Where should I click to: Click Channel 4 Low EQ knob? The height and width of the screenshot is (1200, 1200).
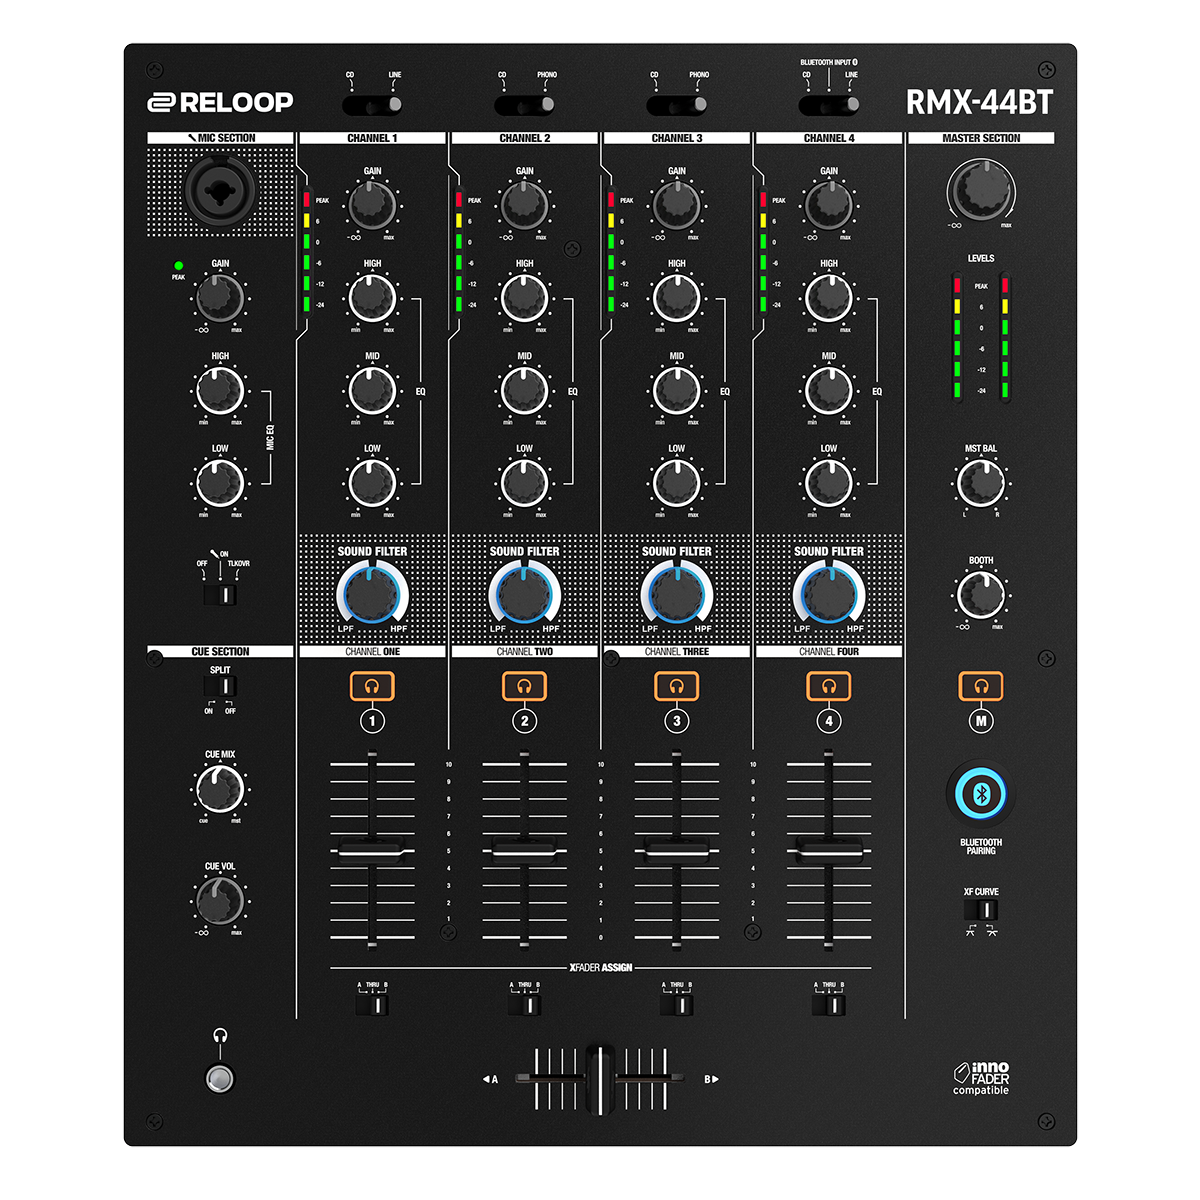click(829, 484)
